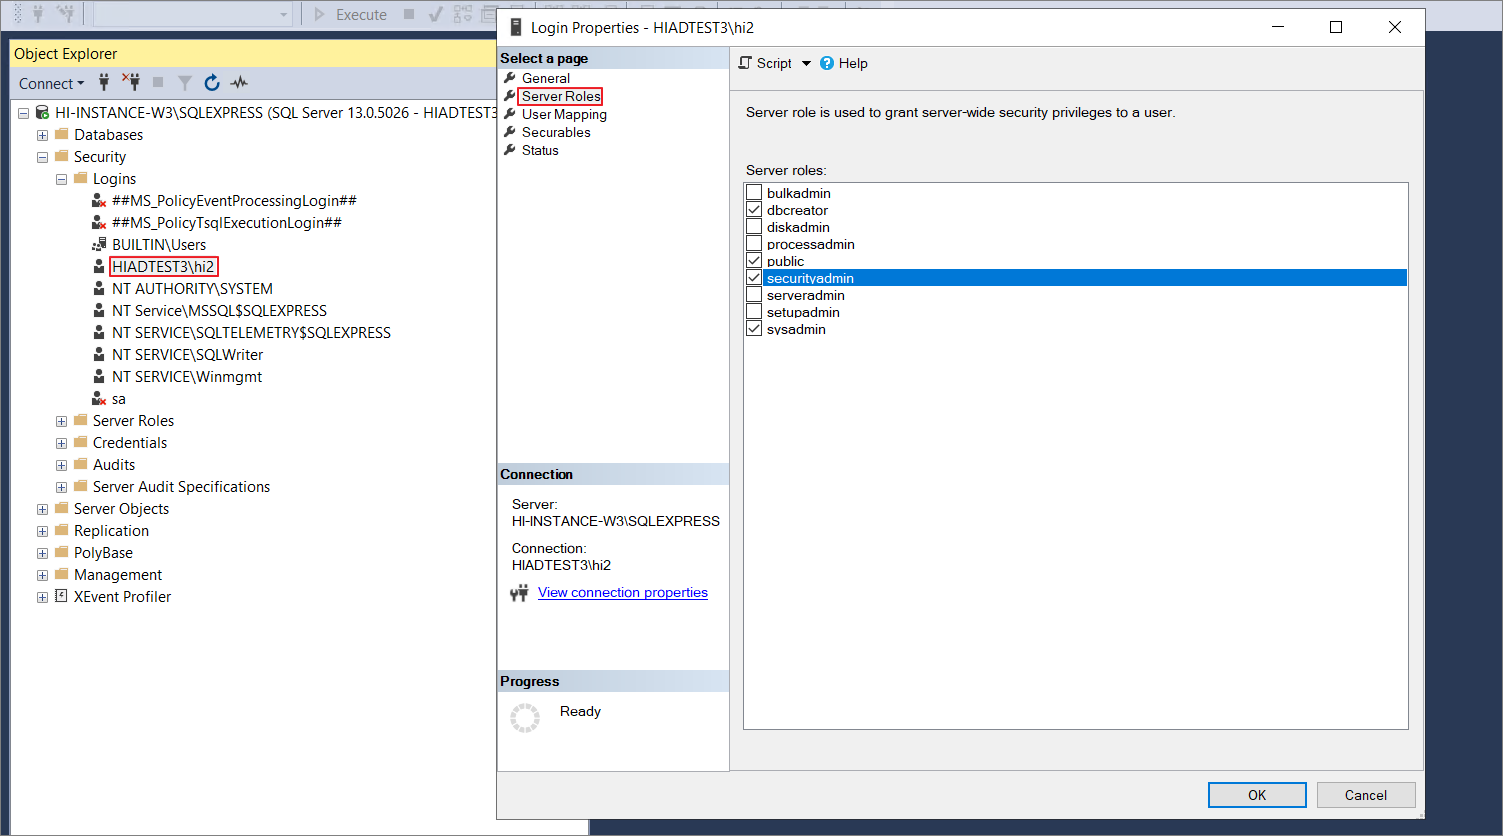Collapse the Security folder
1503x836 pixels.
pyautogui.click(x=42, y=157)
